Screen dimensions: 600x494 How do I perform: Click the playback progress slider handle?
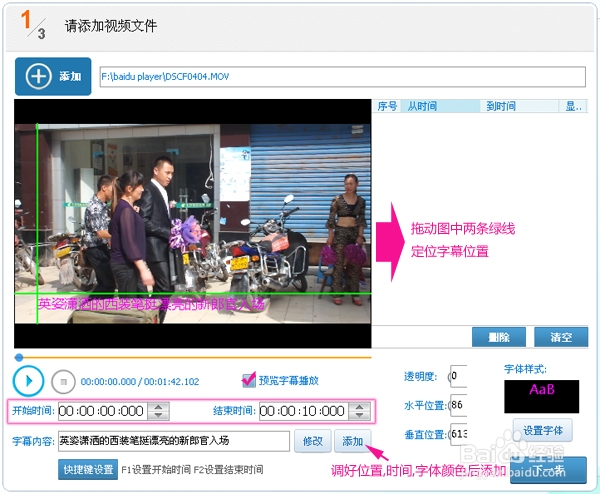coord(19,357)
